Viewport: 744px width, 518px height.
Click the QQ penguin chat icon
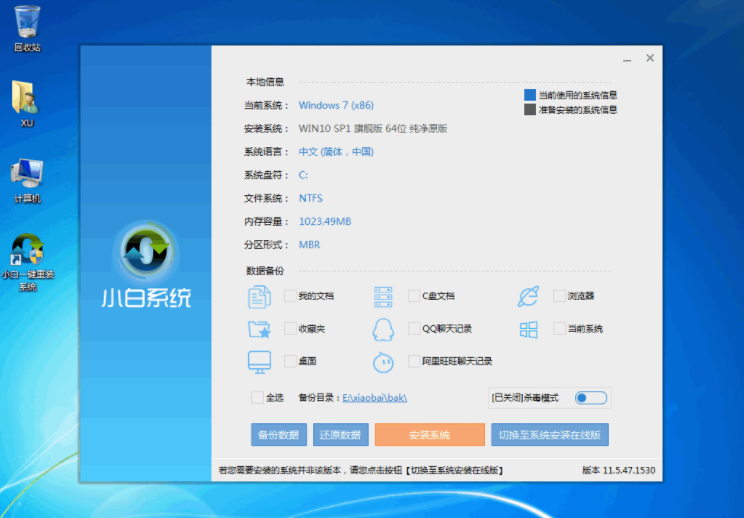click(383, 329)
